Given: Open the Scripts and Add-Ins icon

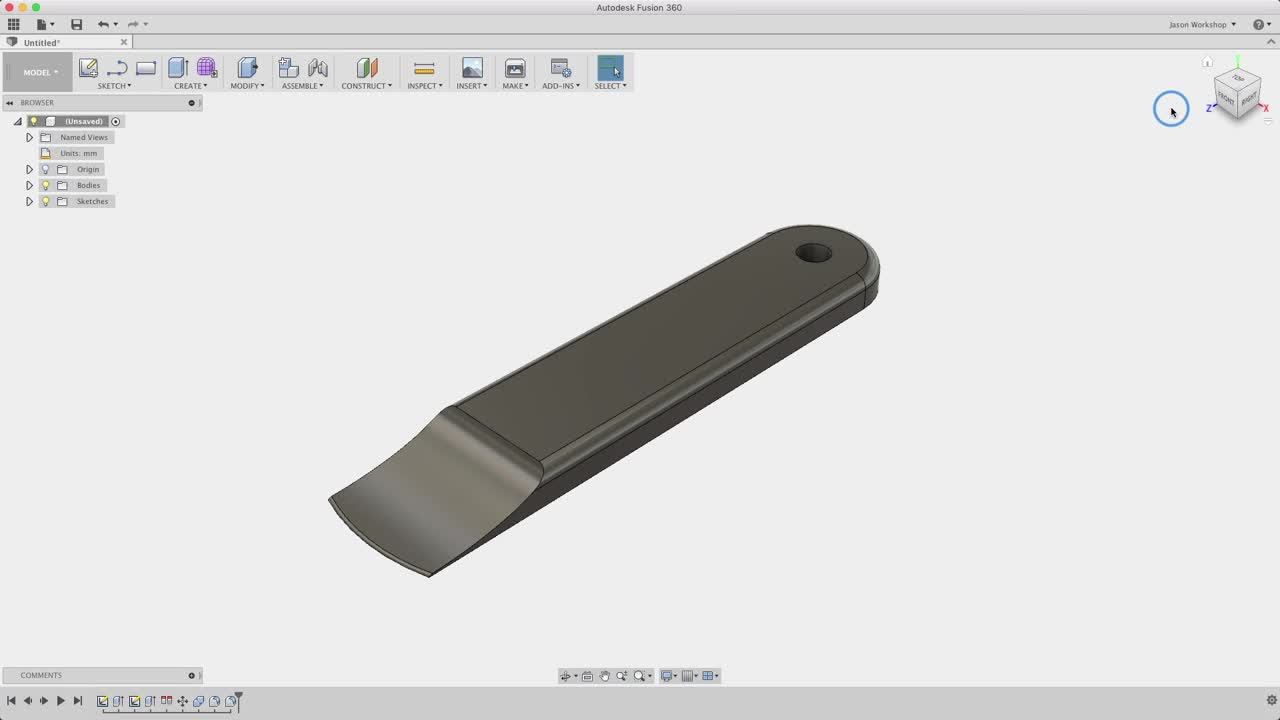Looking at the screenshot, I should coord(561,68).
